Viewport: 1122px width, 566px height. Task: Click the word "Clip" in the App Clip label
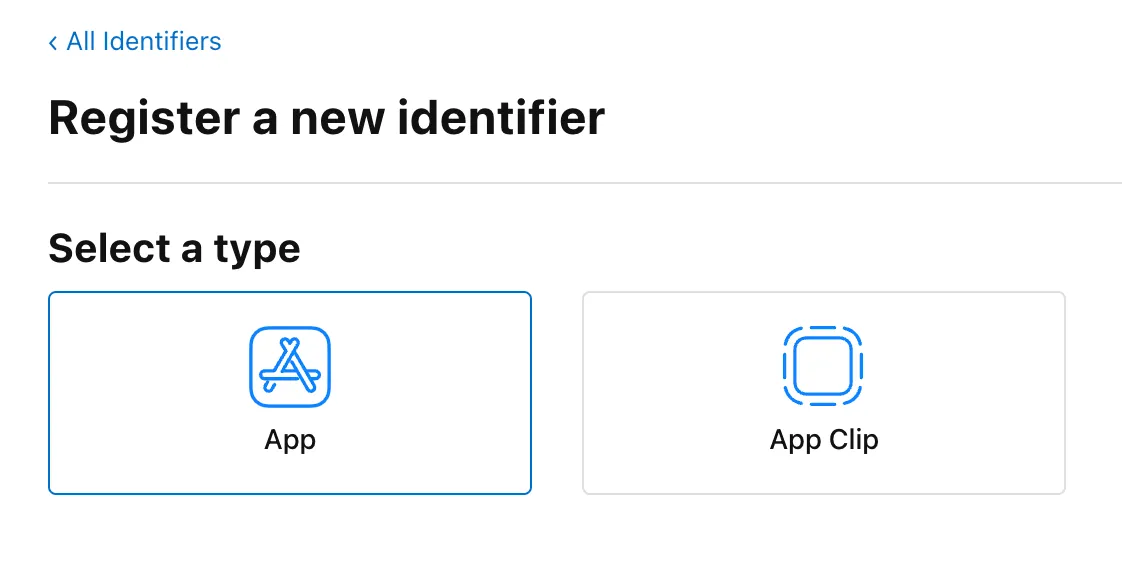click(x=853, y=440)
